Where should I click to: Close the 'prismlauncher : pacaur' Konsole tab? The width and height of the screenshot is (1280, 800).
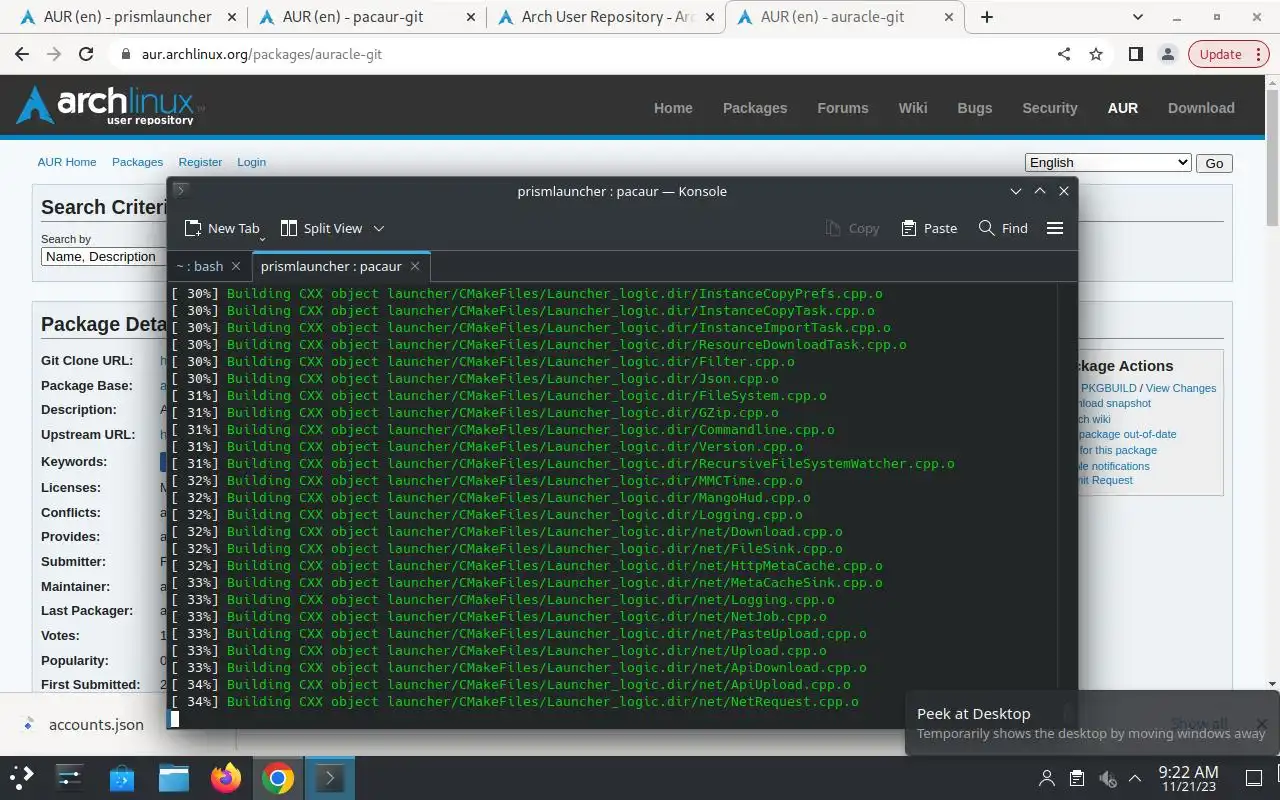[x=415, y=266]
